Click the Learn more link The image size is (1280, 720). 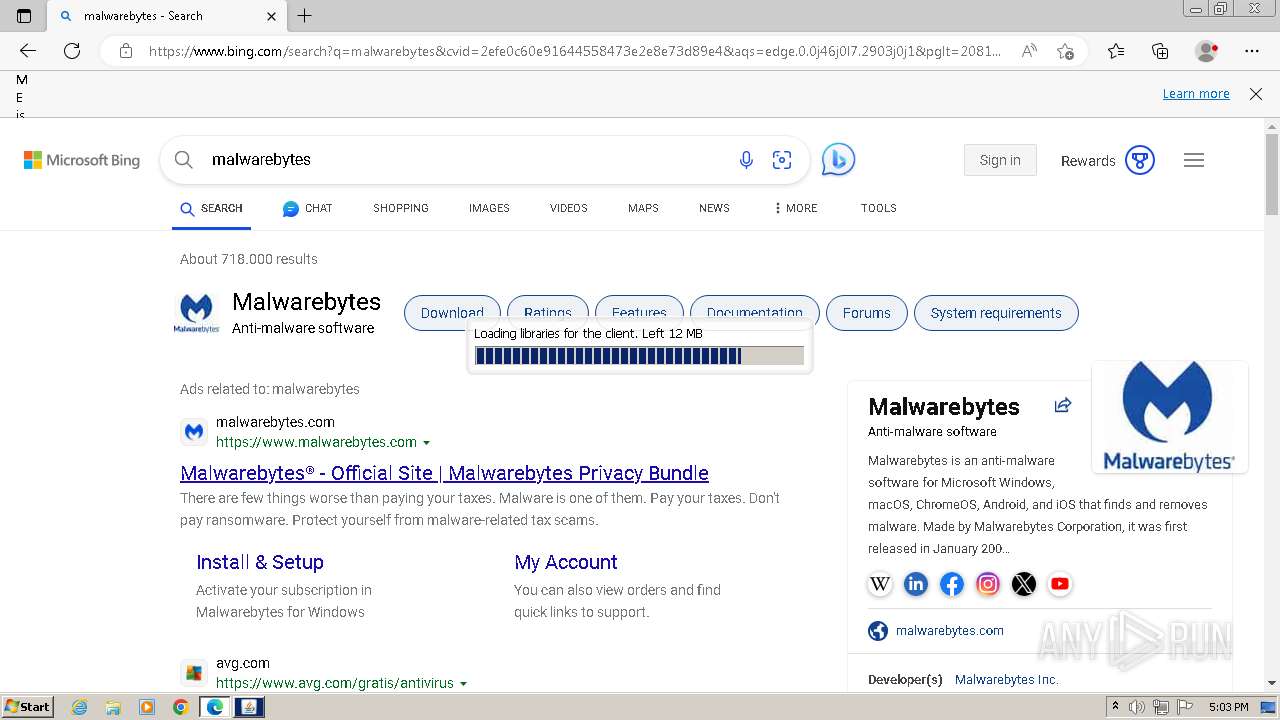point(1196,94)
